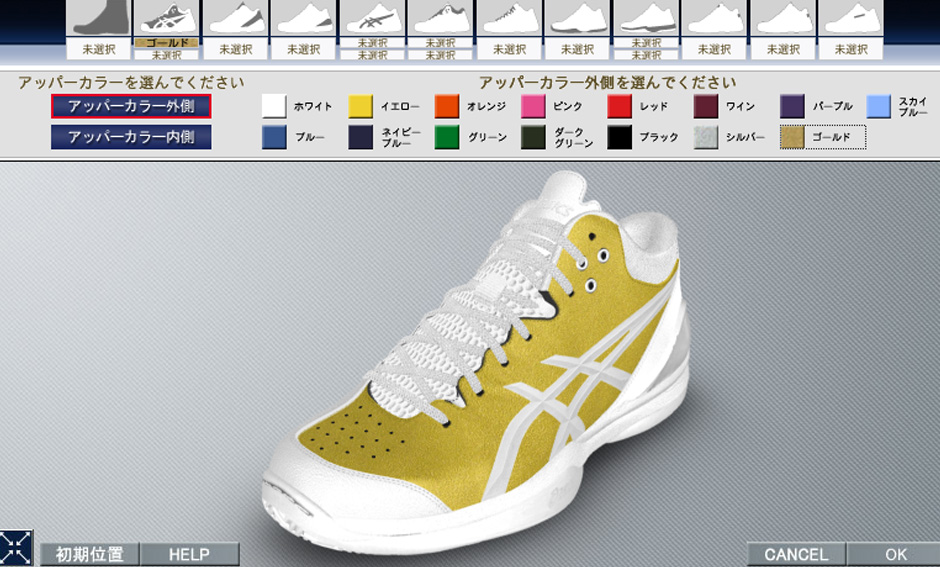This screenshot has width=940, height=567.
Task: Open the HELP button
Action: (x=189, y=554)
